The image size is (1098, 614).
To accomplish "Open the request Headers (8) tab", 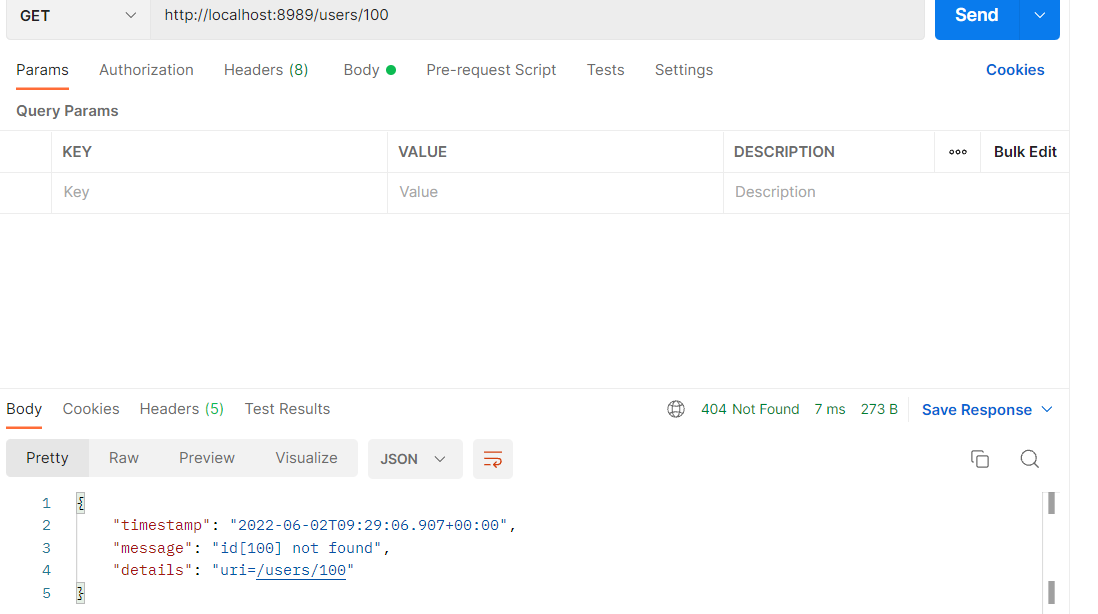I will coord(266,70).
